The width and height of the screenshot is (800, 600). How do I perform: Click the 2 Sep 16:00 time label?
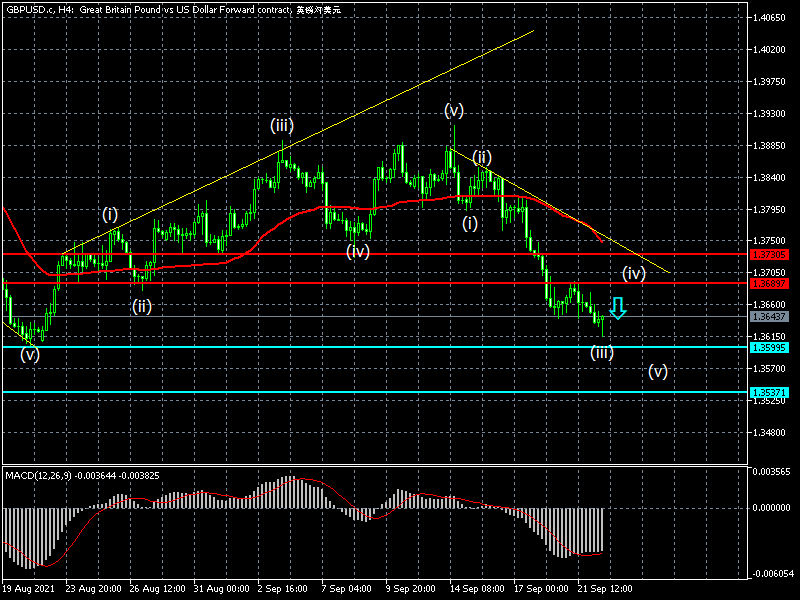click(x=283, y=588)
